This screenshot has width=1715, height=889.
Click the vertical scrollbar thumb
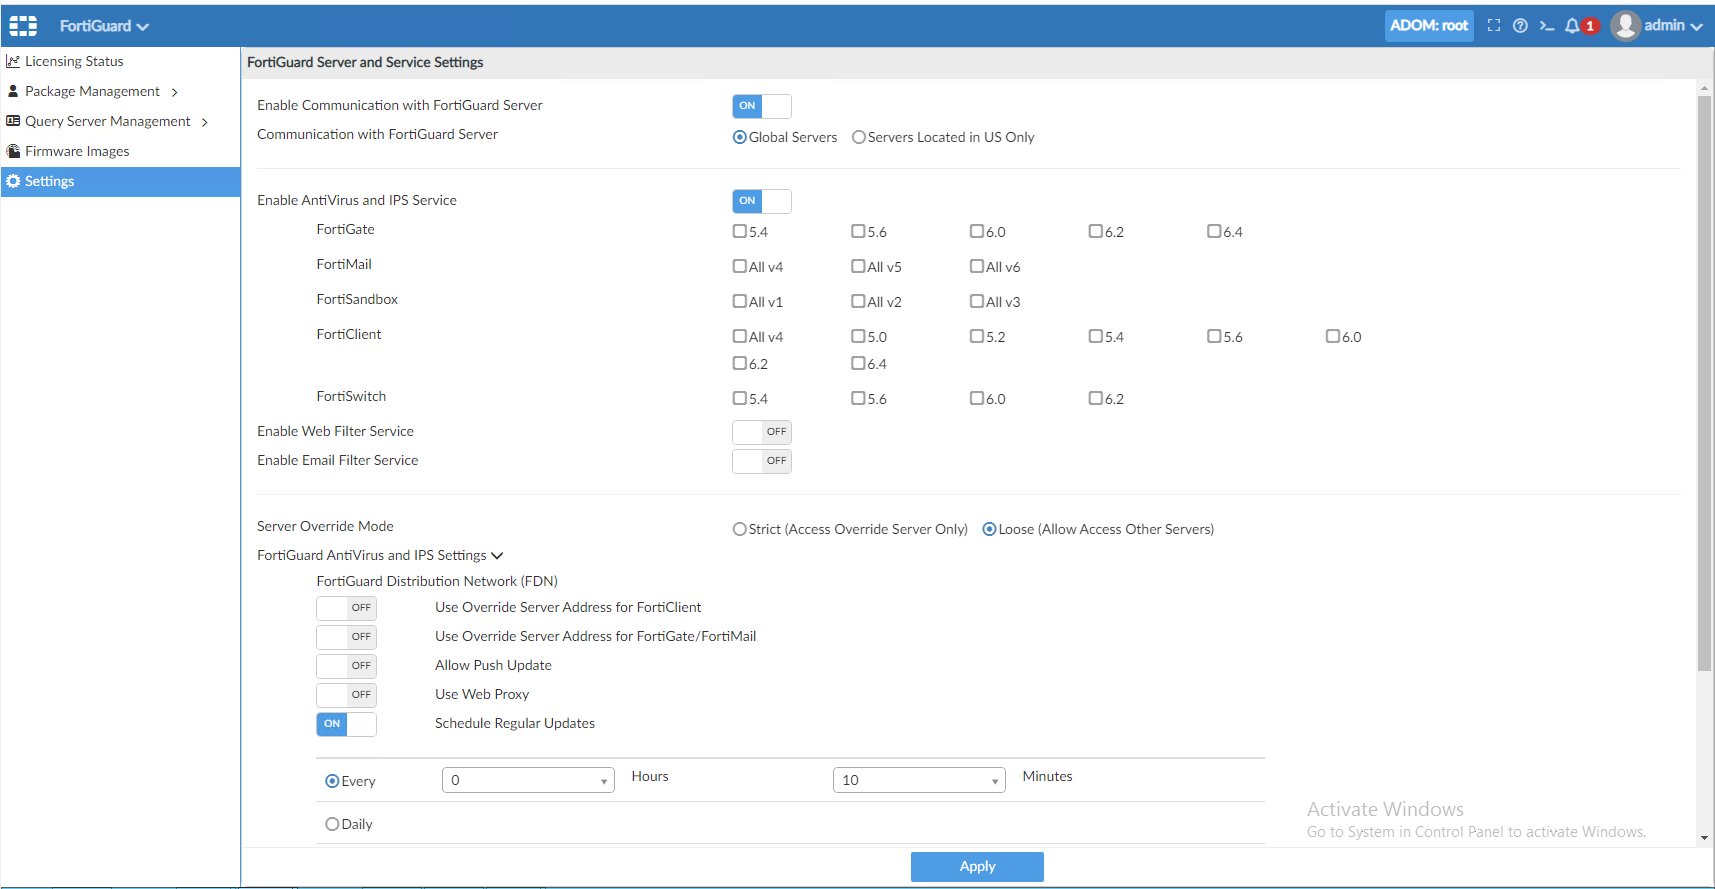(1704, 383)
